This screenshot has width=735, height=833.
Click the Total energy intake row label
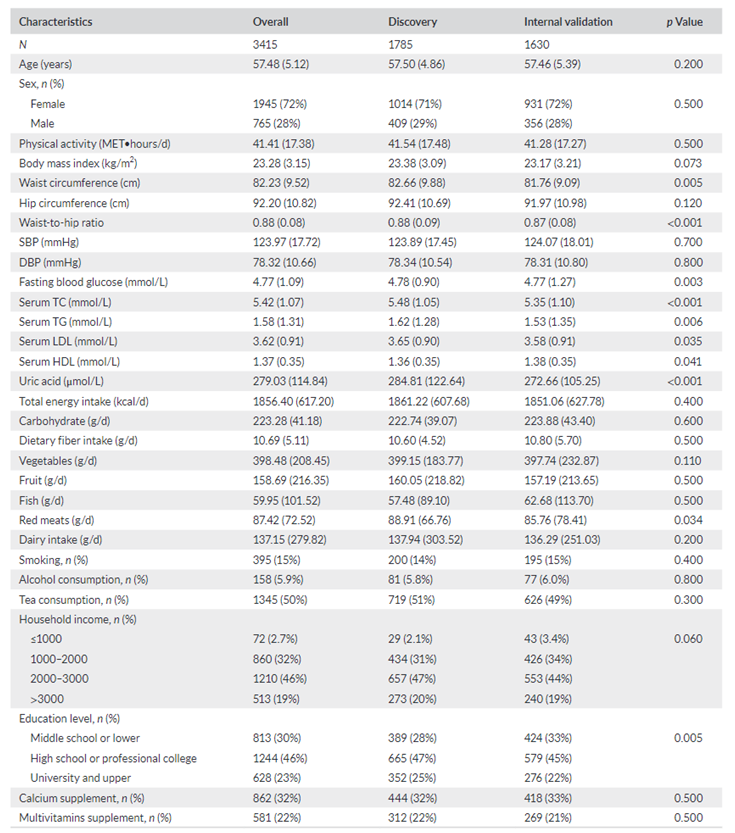tap(84, 400)
